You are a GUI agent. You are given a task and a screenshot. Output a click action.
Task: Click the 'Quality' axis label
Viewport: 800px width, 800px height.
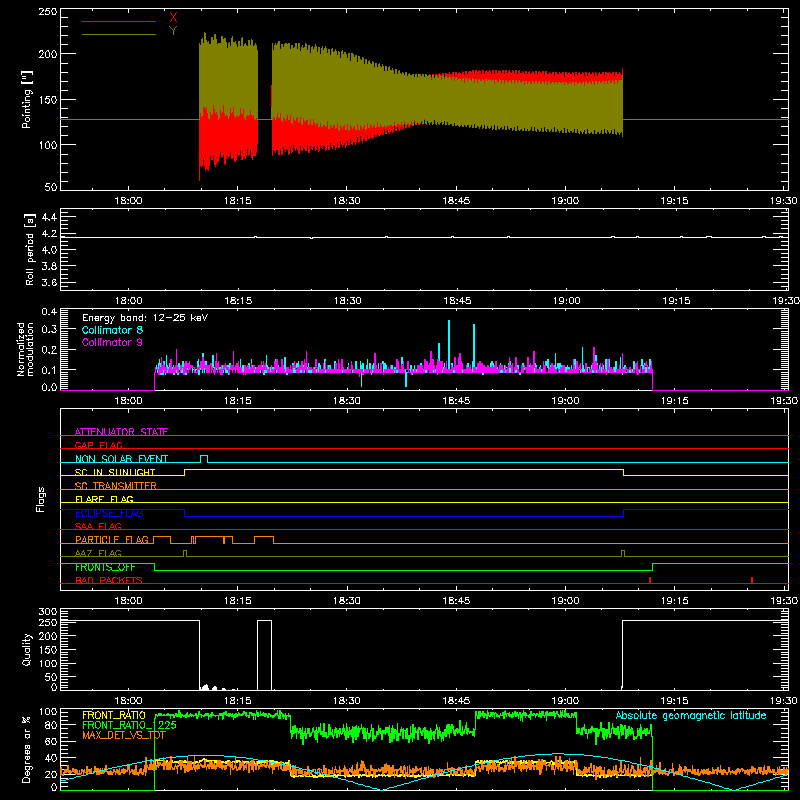[x=27, y=649]
